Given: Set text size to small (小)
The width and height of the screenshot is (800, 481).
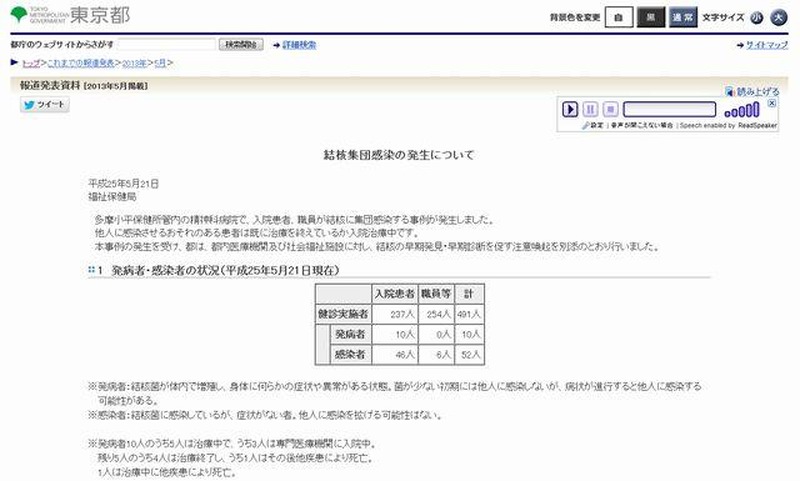Looking at the screenshot, I should (757, 18).
